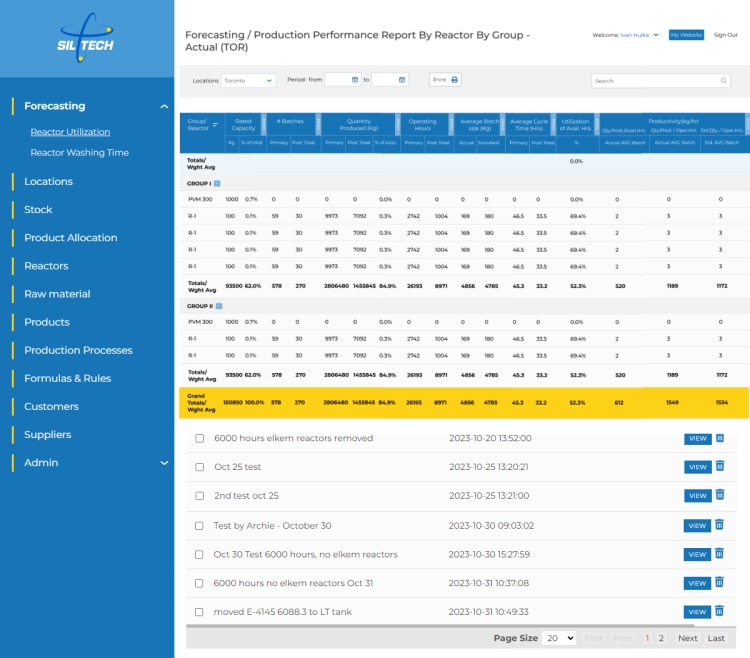750x658 pixels.
Task: Click the My Website button
Action: coord(686,35)
